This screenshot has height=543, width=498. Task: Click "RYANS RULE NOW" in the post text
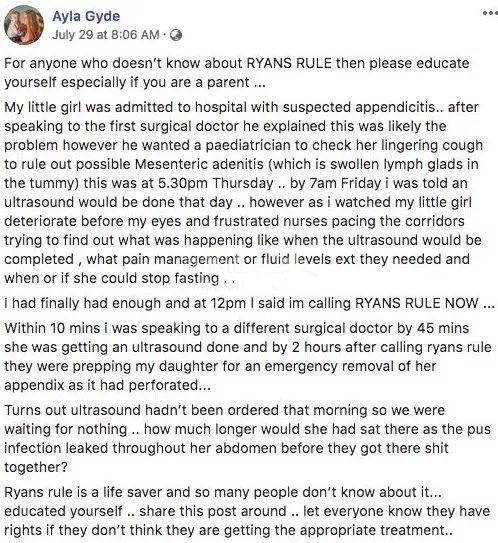pos(417,303)
